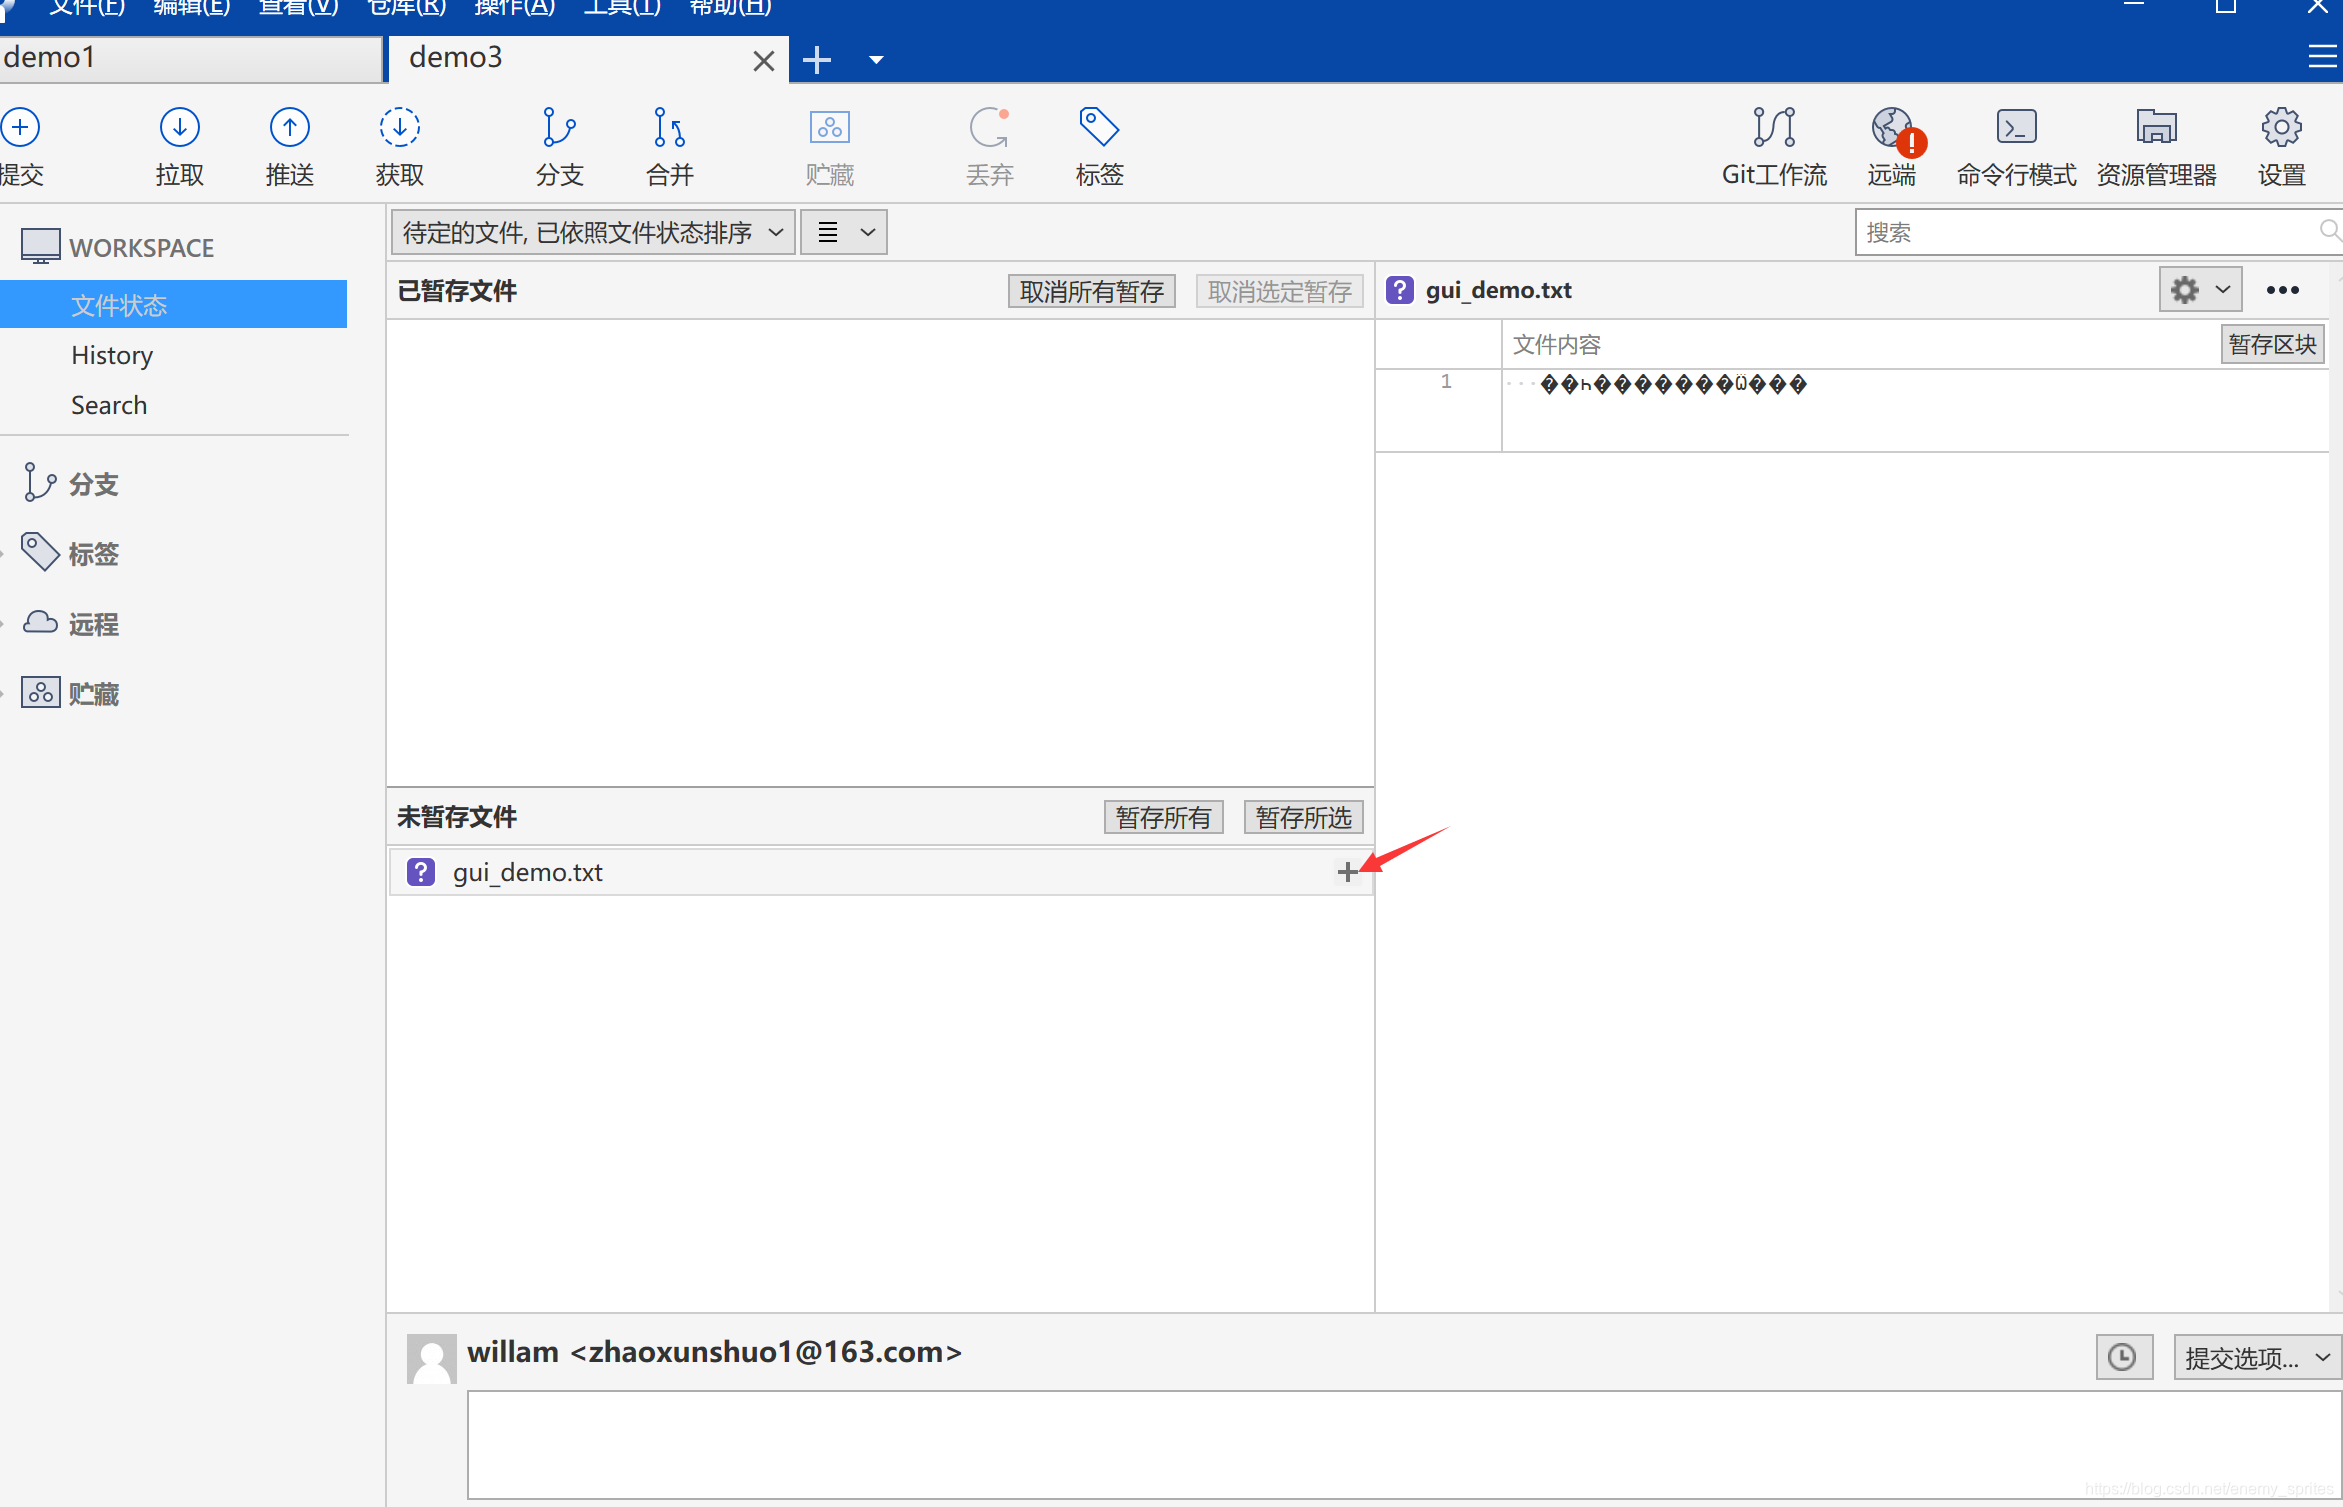The image size is (2343, 1507).
Task: Stage gui_demo.txt with the plus icon
Action: click(x=1347, y=872)
